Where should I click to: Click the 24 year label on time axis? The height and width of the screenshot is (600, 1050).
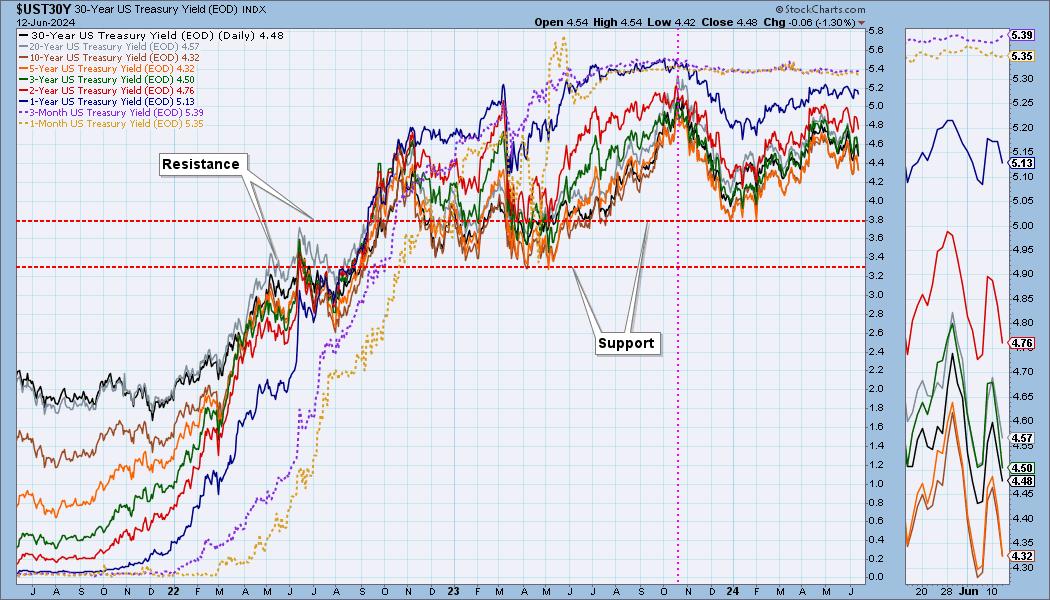tap(733, 592)
